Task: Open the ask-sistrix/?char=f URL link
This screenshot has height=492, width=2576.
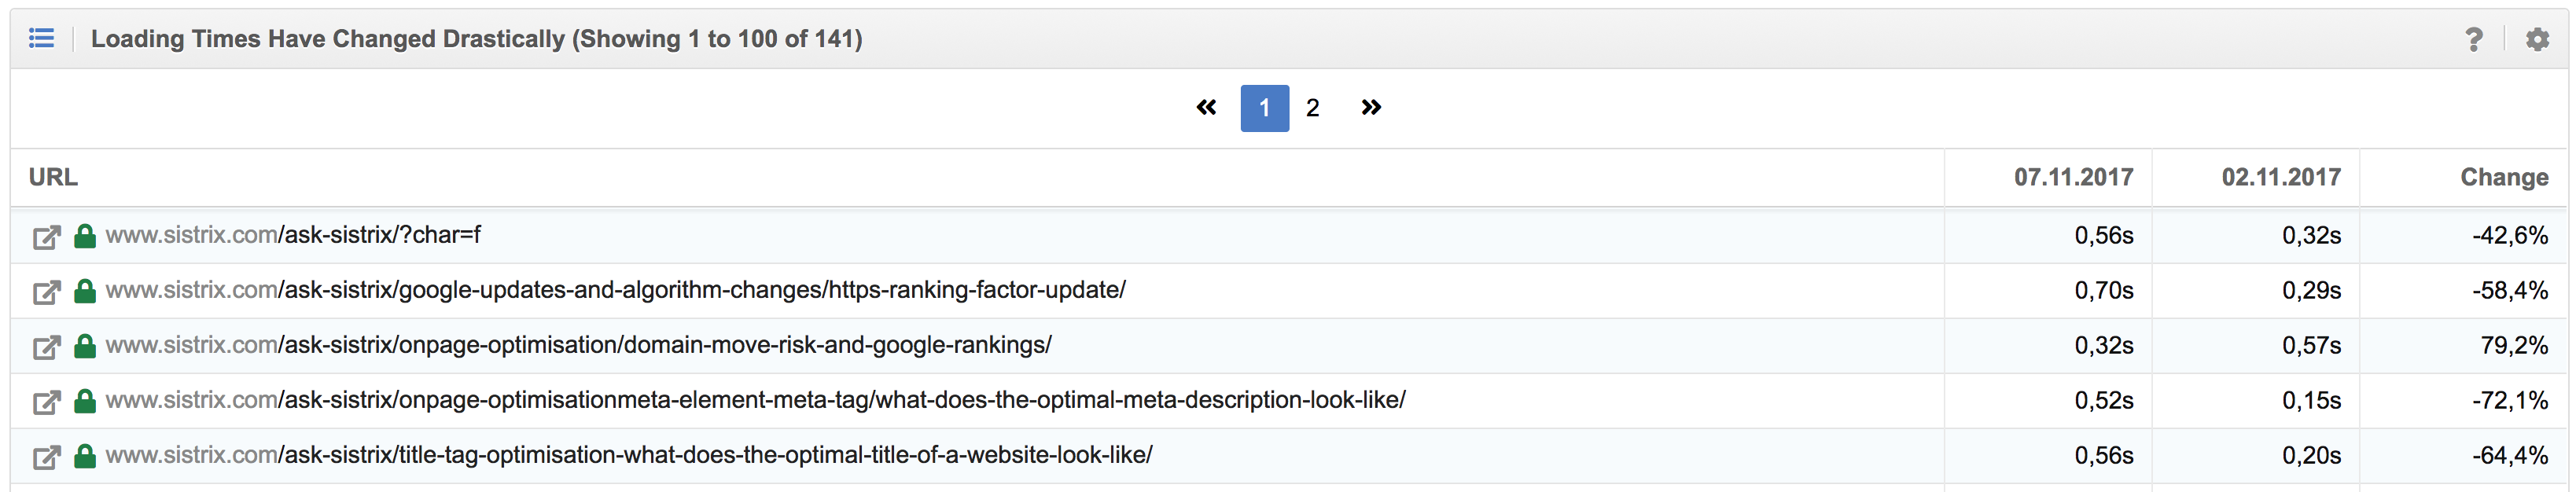Action: coord(293,235)
